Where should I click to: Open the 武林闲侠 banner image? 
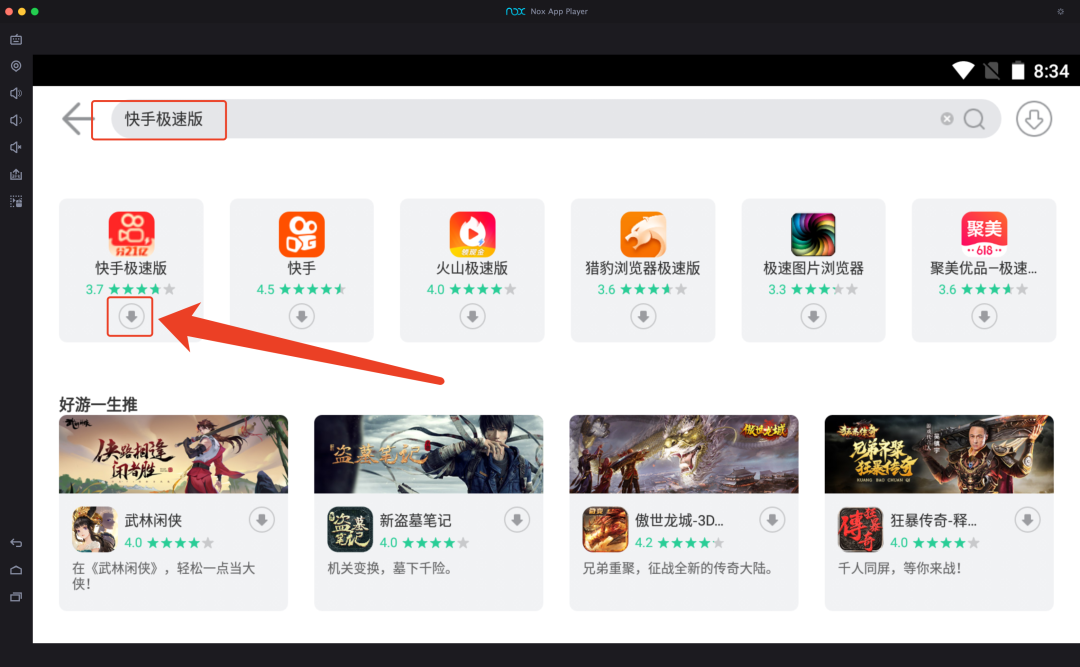coord(174,454)
